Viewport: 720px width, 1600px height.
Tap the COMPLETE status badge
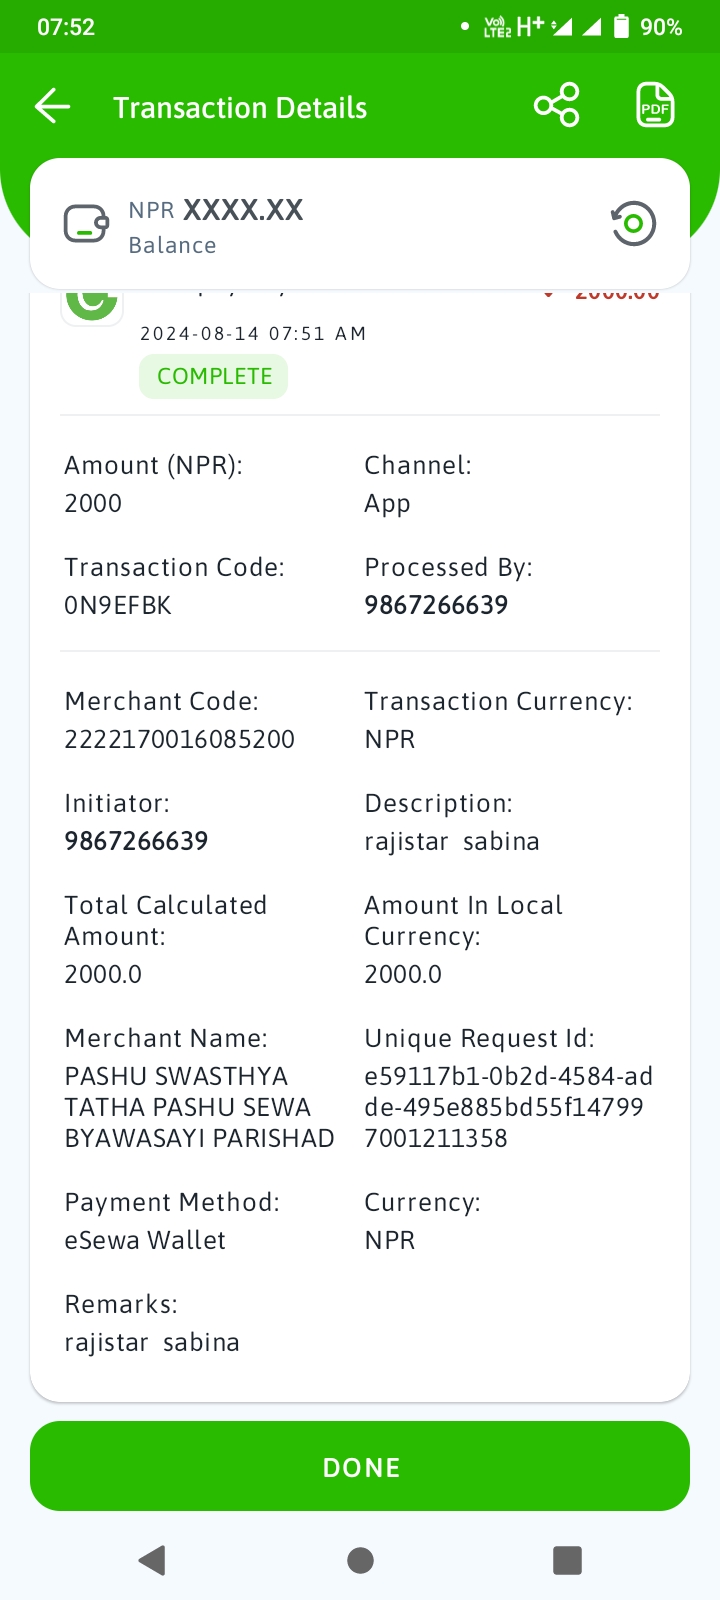[x=214, y=376]
